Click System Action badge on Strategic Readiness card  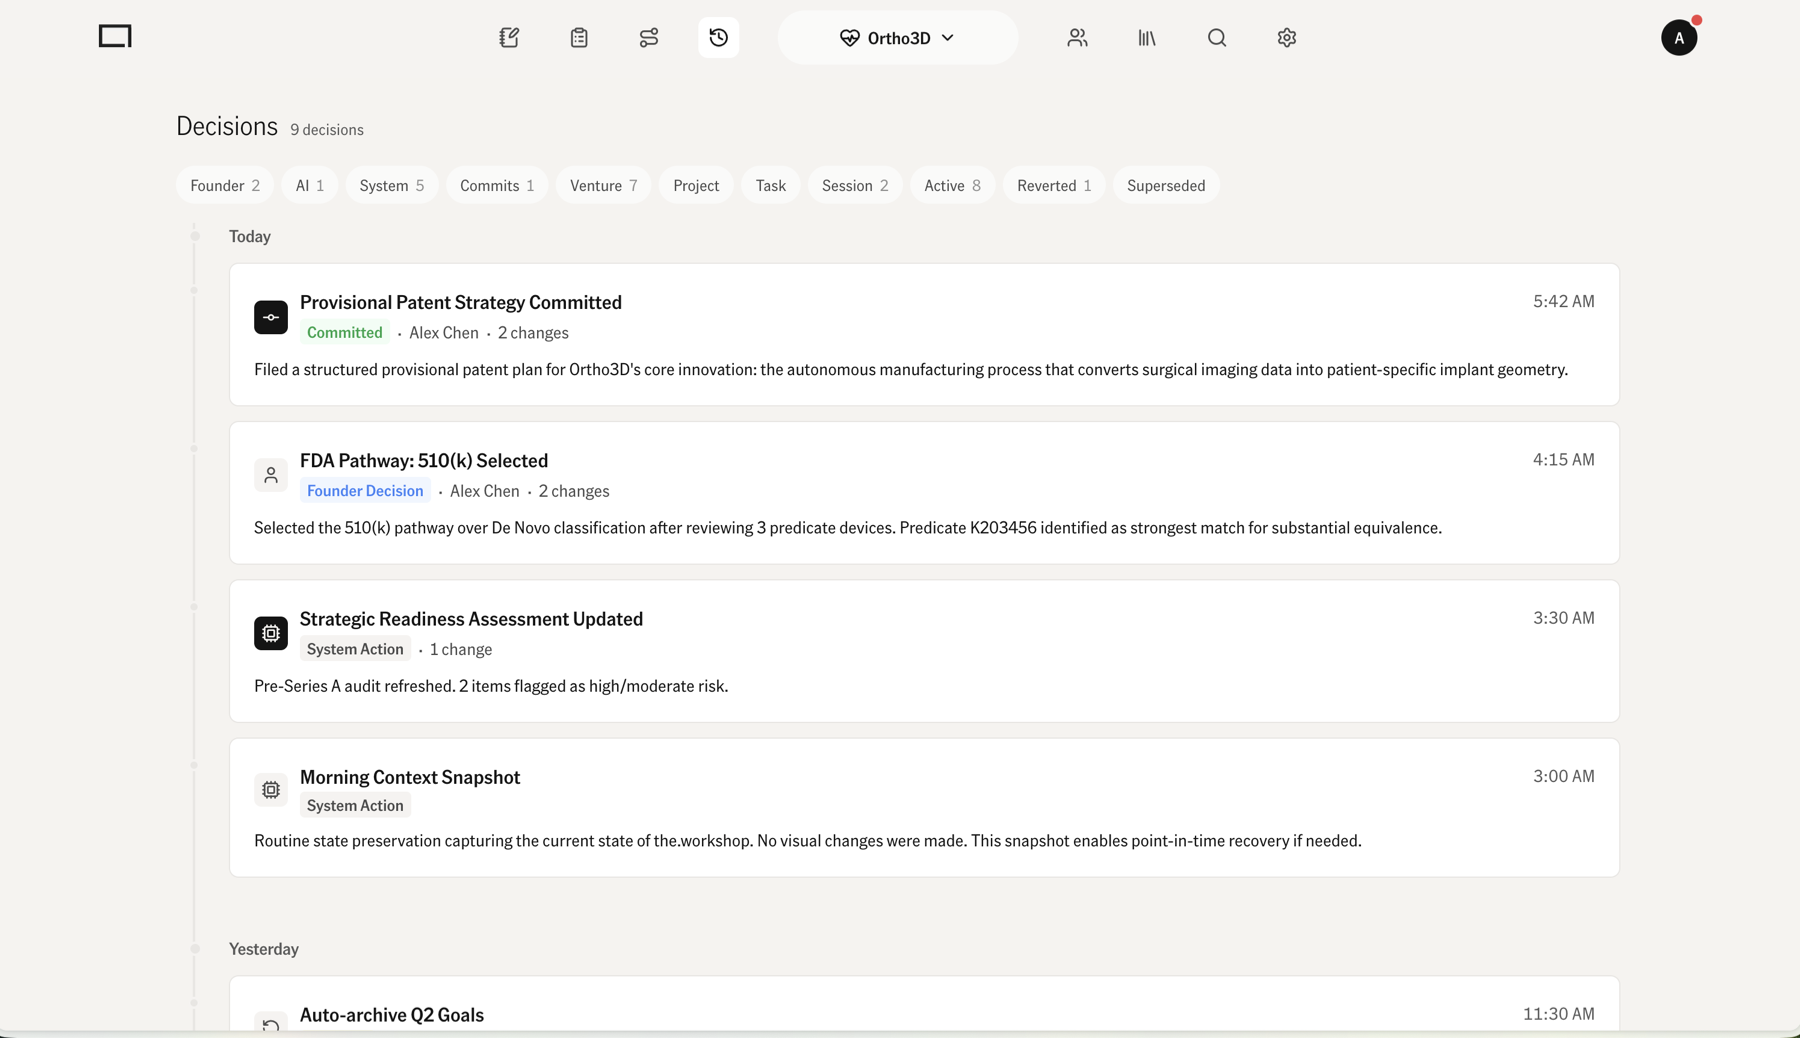click(x=355, y=648)
